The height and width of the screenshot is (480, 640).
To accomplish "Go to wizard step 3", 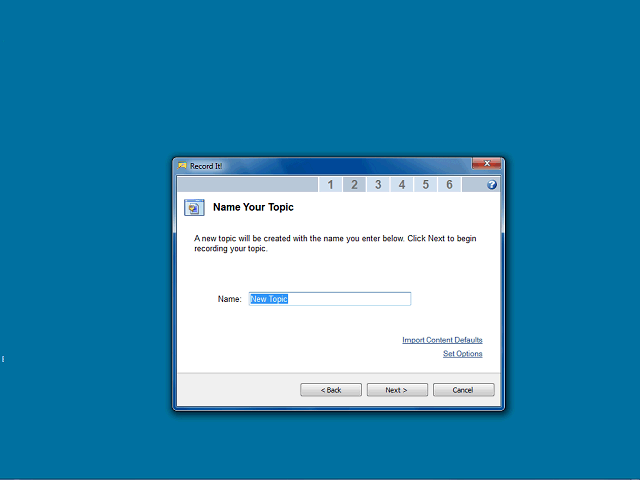I will (378, 184).
